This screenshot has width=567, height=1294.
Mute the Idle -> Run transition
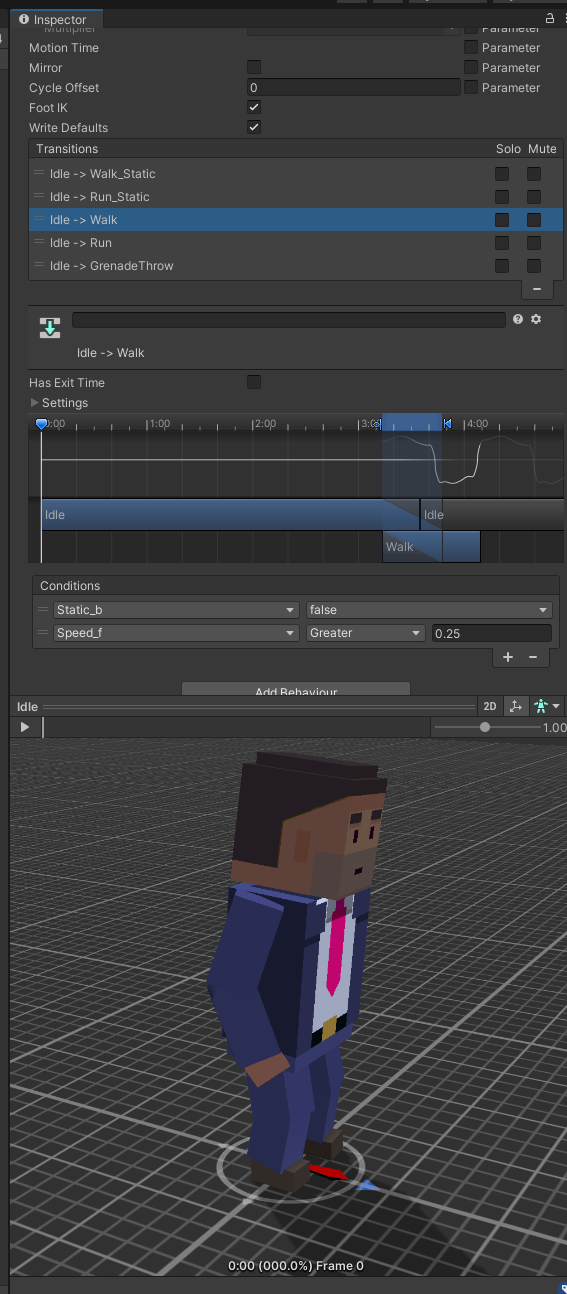(534, 242)
